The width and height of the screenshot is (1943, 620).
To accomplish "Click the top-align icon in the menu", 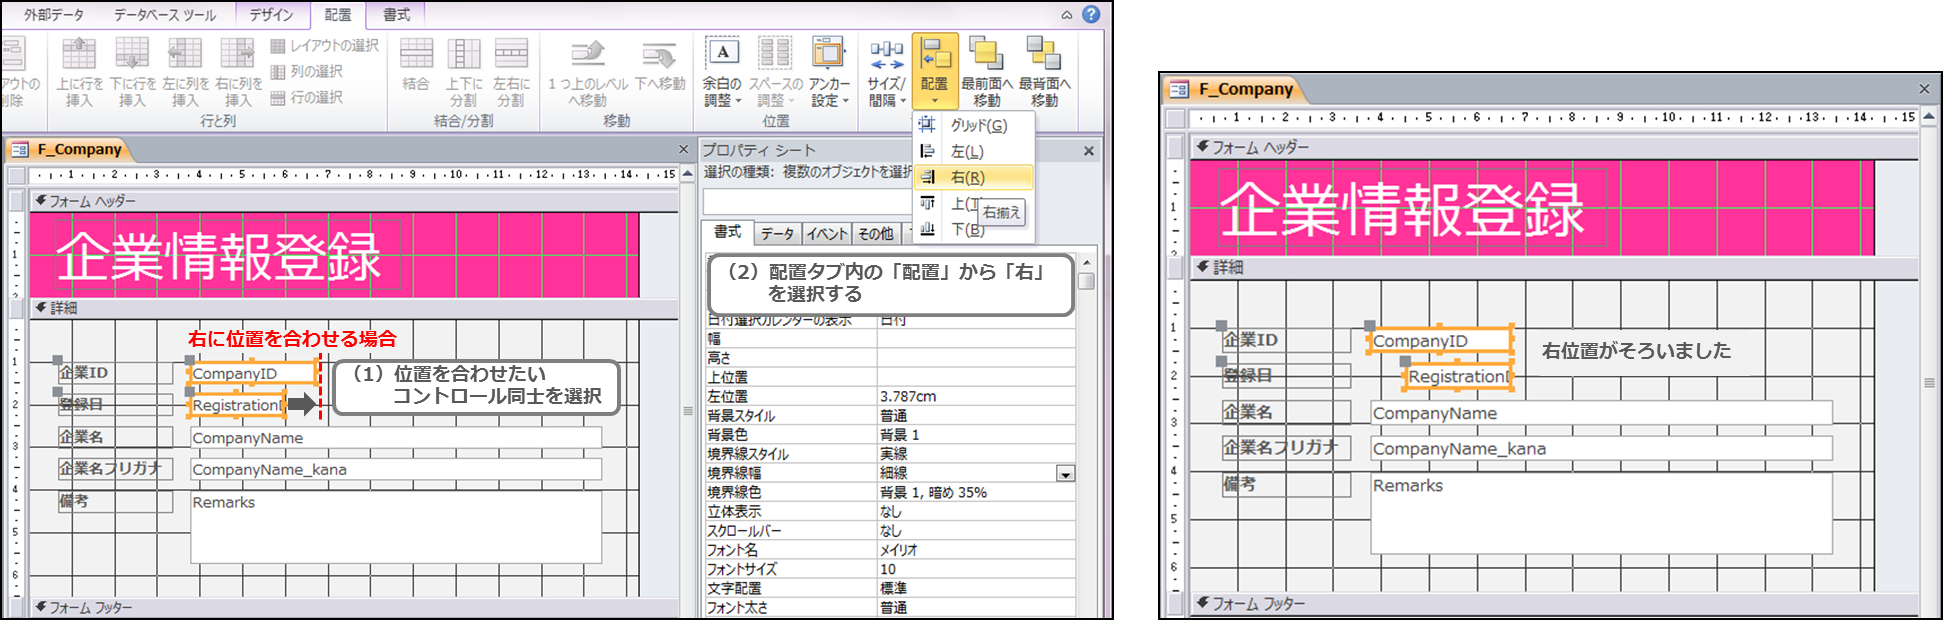I will [x=928, y=203].
